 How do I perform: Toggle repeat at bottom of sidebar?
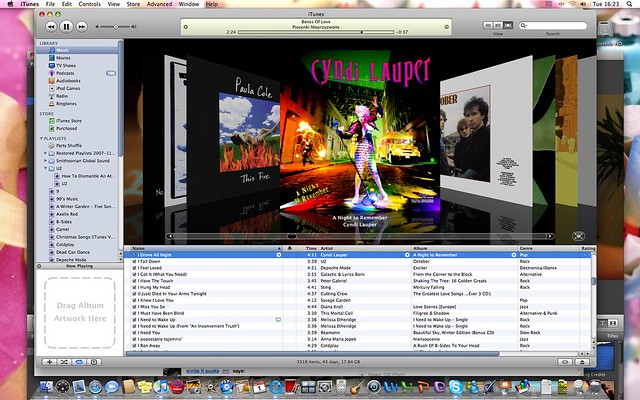[79, 362]
